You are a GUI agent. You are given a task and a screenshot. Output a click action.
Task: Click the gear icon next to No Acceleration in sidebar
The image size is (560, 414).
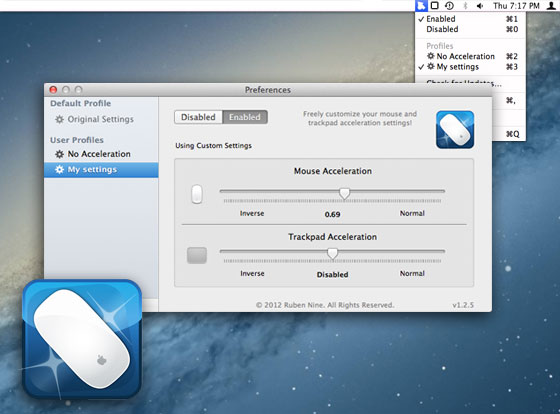click(59, 154)
